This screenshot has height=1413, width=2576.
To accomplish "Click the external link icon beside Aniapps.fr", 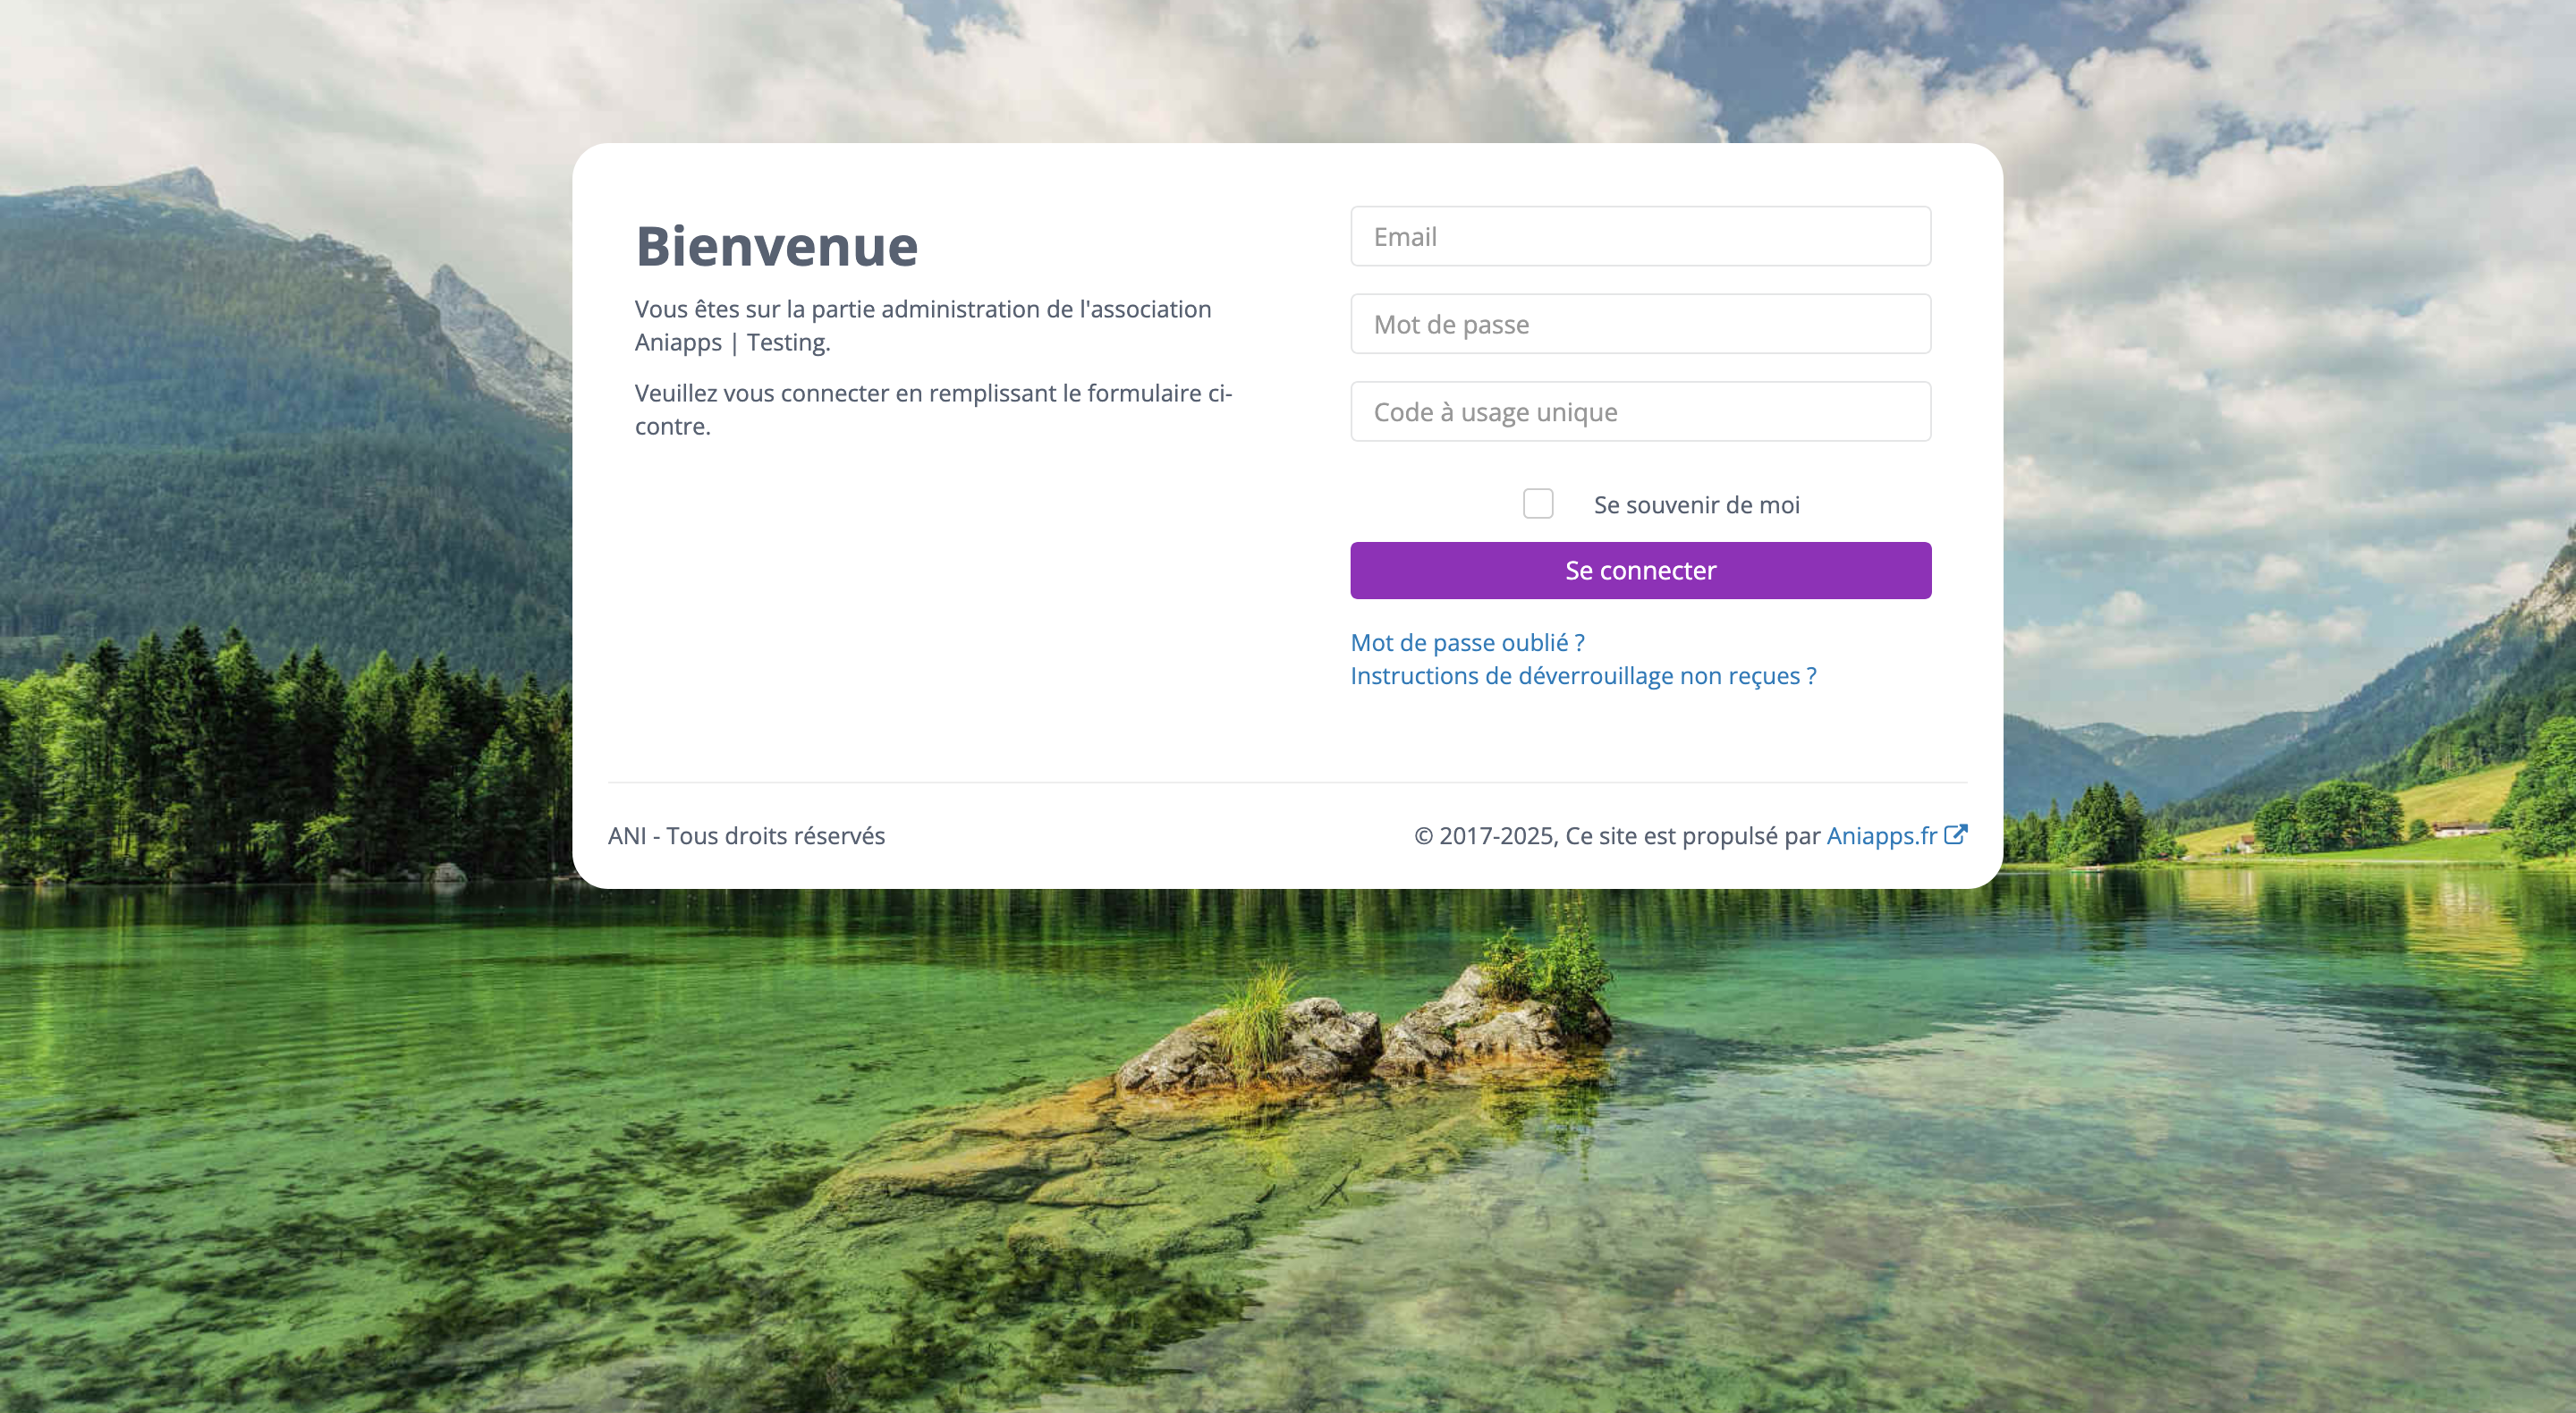I will pyautogui.click(x=1955, y=835).
